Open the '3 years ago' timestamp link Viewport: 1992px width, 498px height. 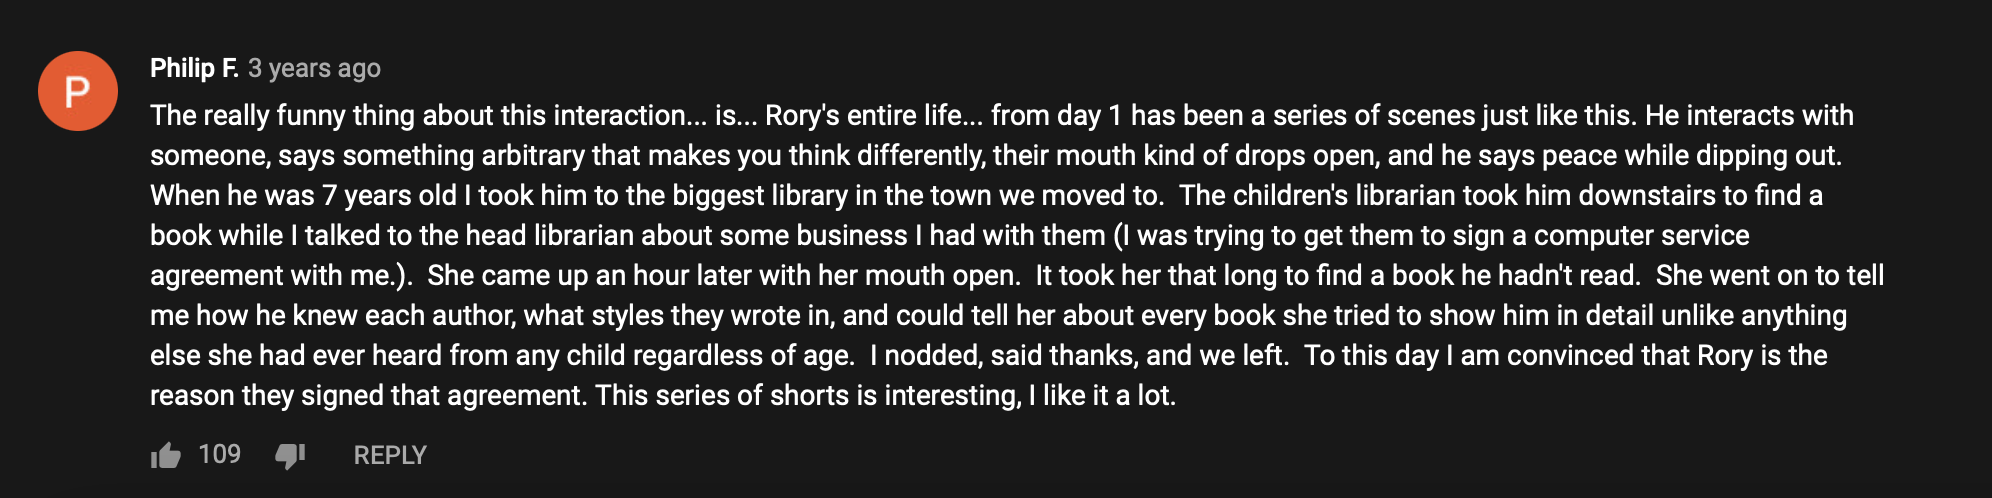coord(314,68)
